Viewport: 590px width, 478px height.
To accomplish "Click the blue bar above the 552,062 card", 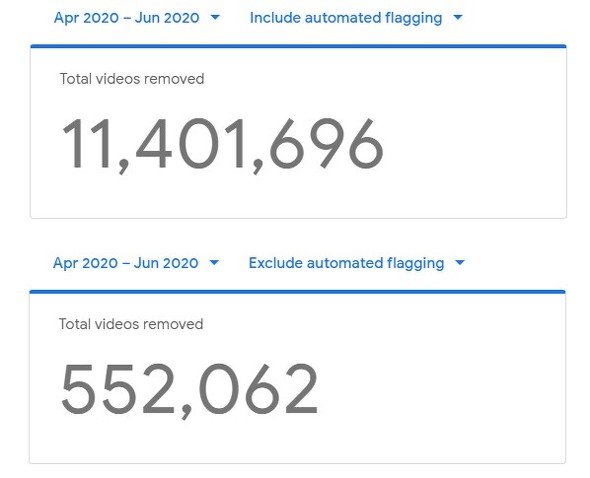I will click(297, 292).
